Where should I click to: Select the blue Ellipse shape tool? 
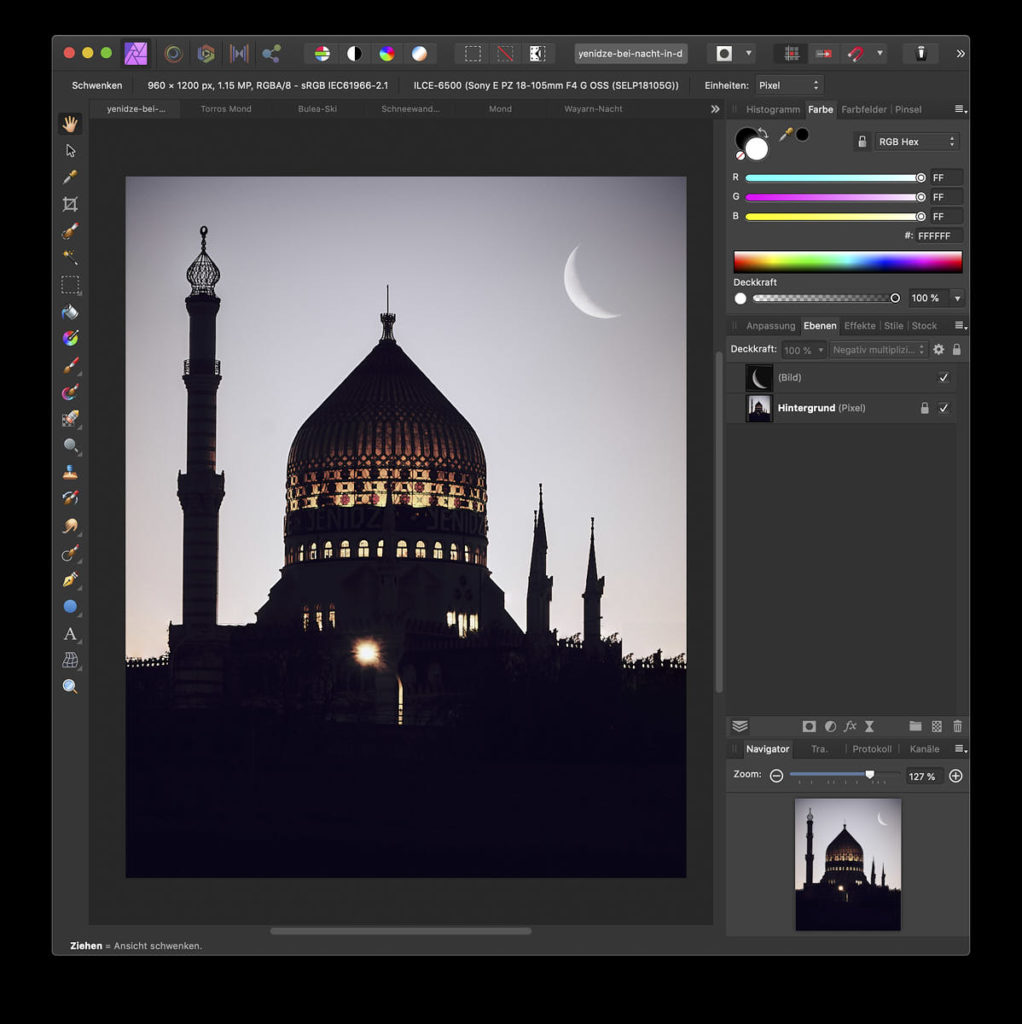click(x=70, y=607)
